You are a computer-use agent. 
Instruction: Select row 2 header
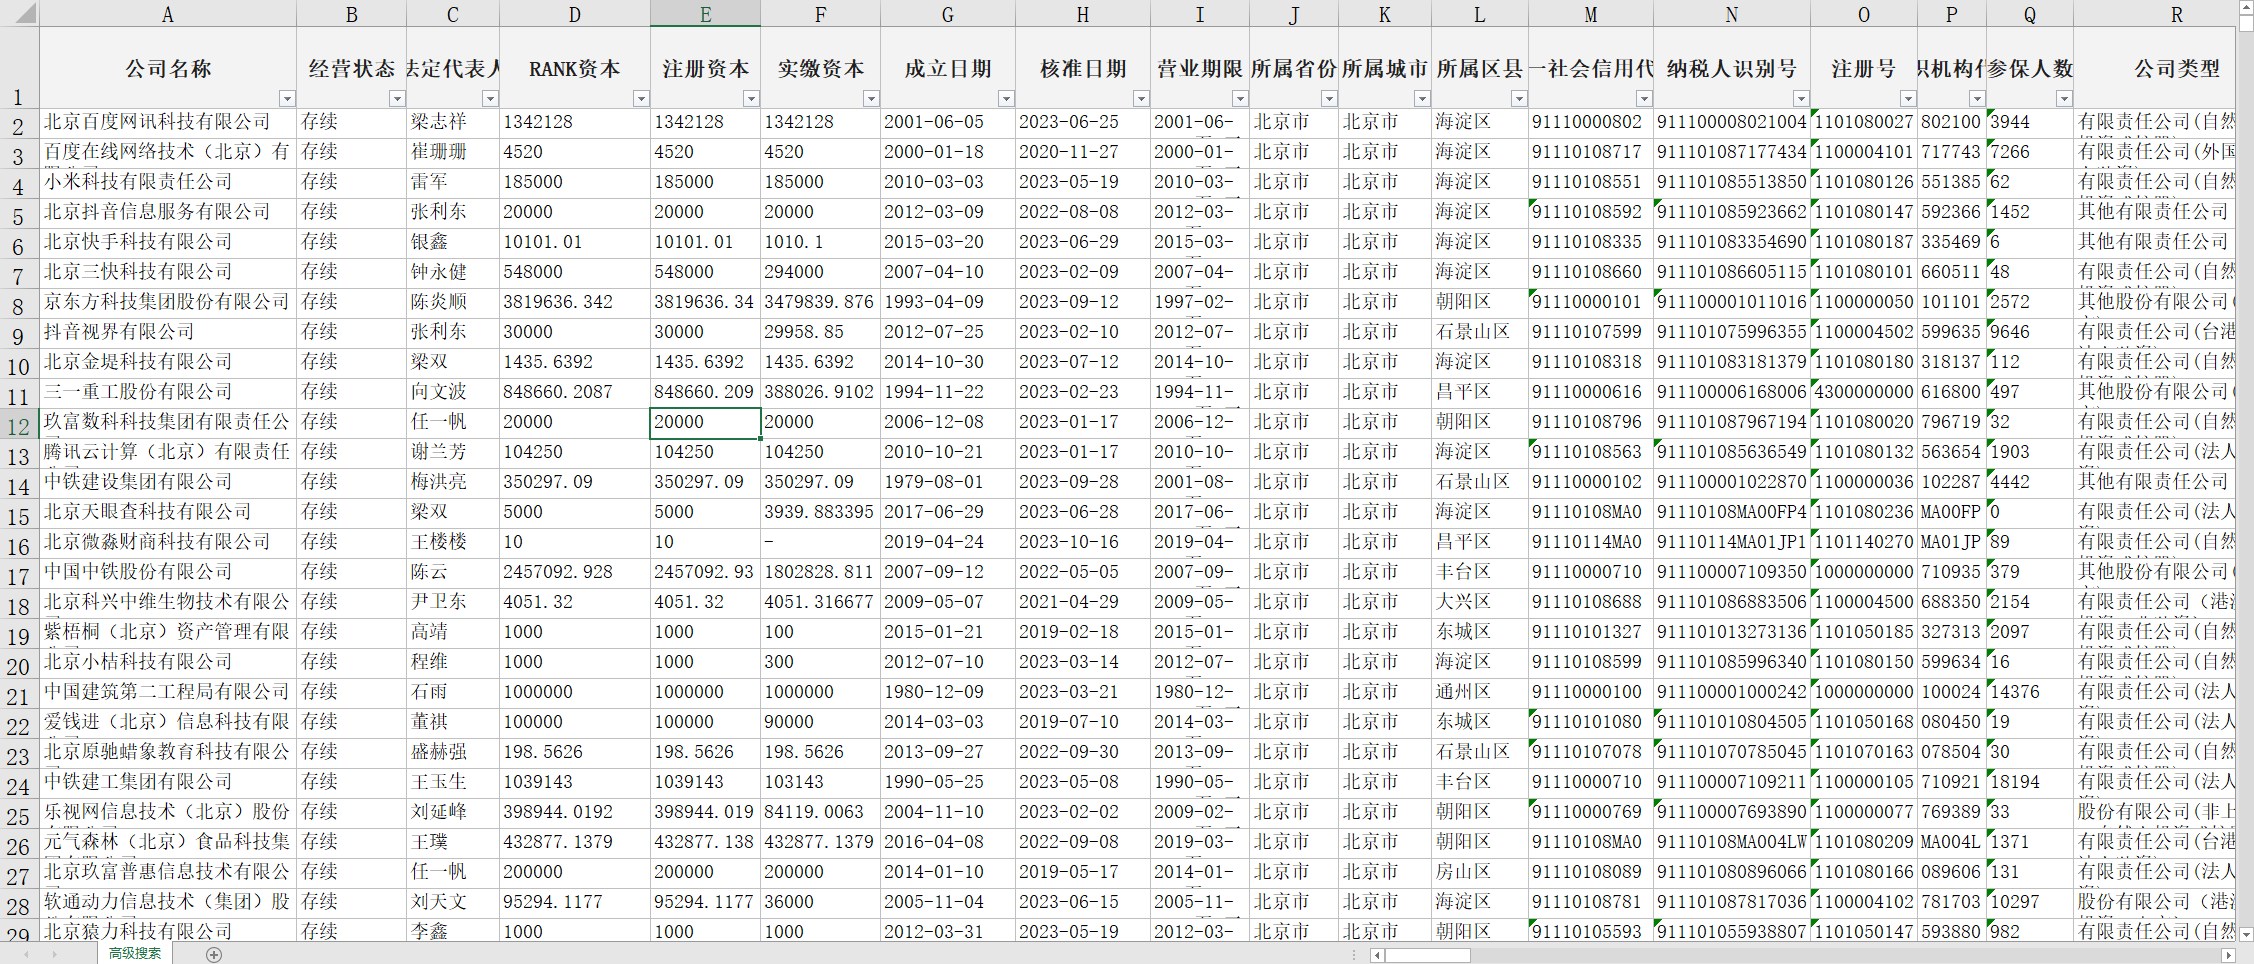pos(19,124)
